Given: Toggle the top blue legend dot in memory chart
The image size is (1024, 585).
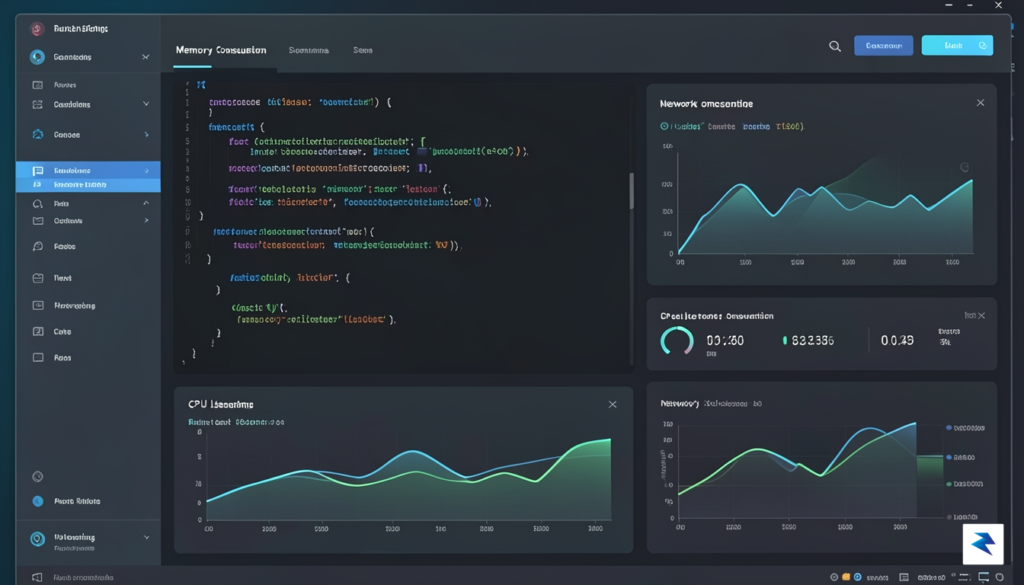Looking at the screenshot, I should pos(949,428).
